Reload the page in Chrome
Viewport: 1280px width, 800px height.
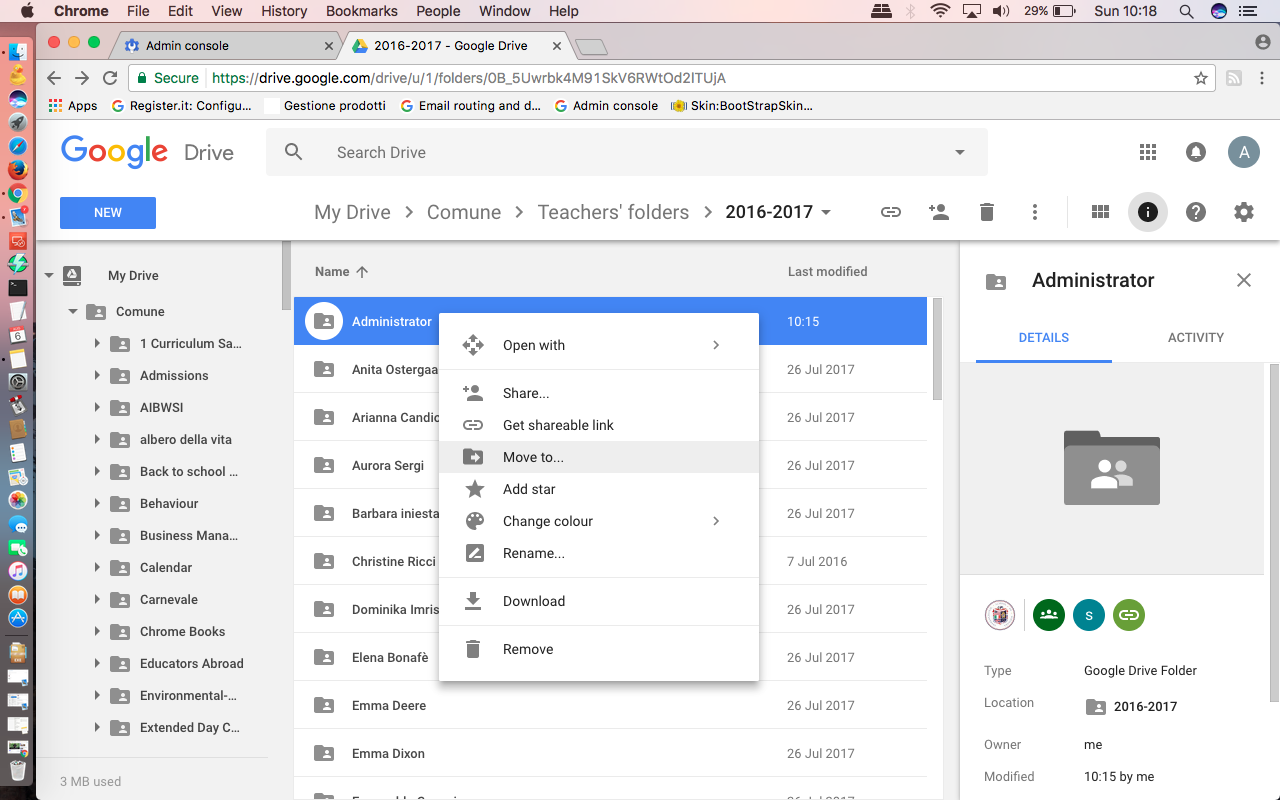pyautogui.click(x=110, y=78)
